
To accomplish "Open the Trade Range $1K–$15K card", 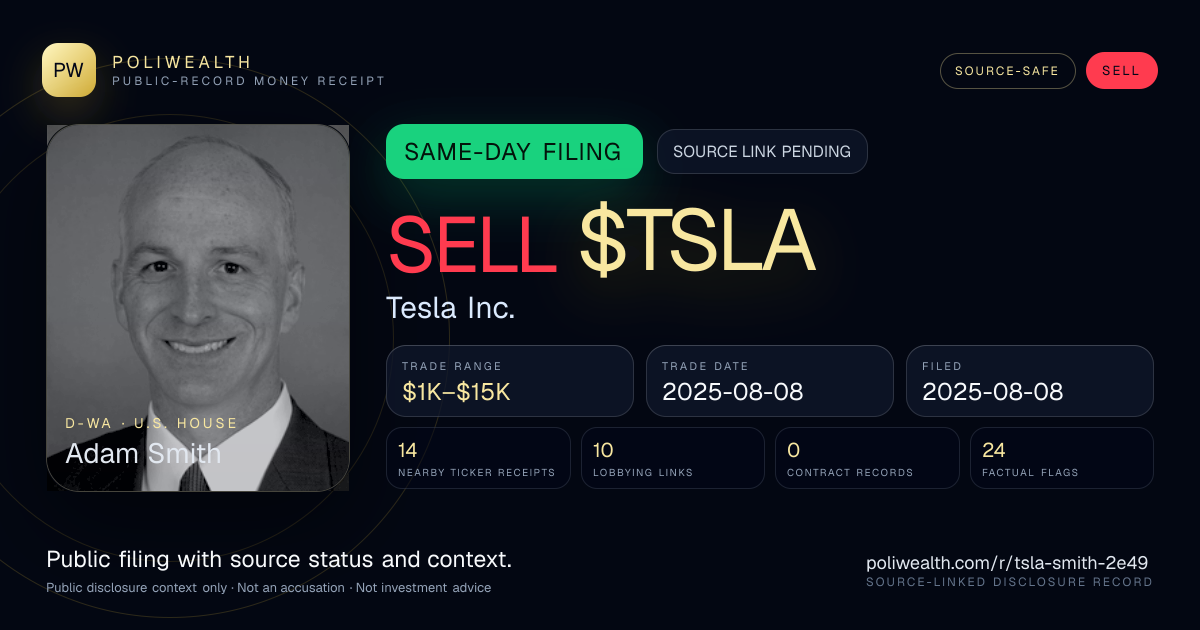I will coord(510,381).
